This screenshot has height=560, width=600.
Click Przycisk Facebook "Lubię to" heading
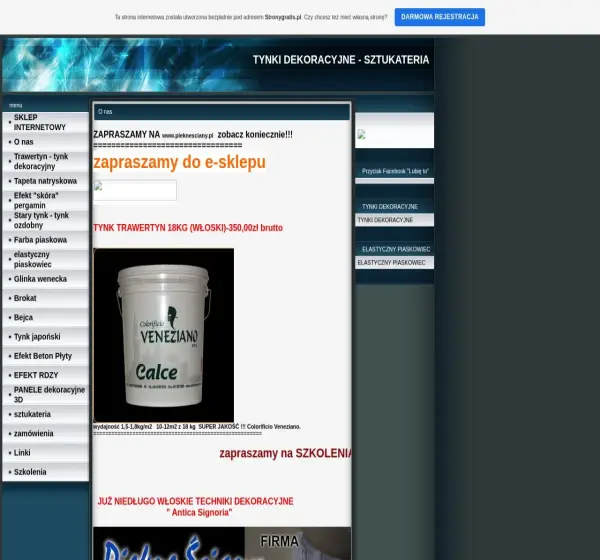[x=395, y=171]
